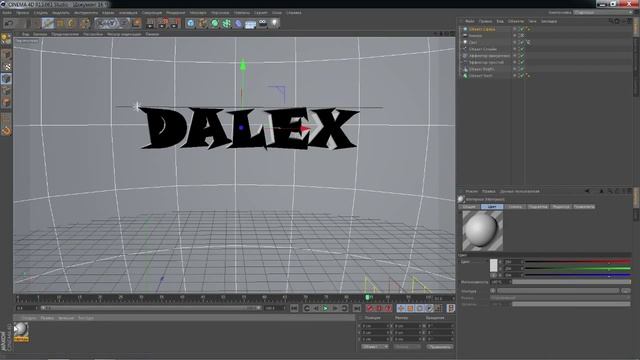Click the back arrow in Attribute Manager

pyautogui.click(x=587, y=191)
